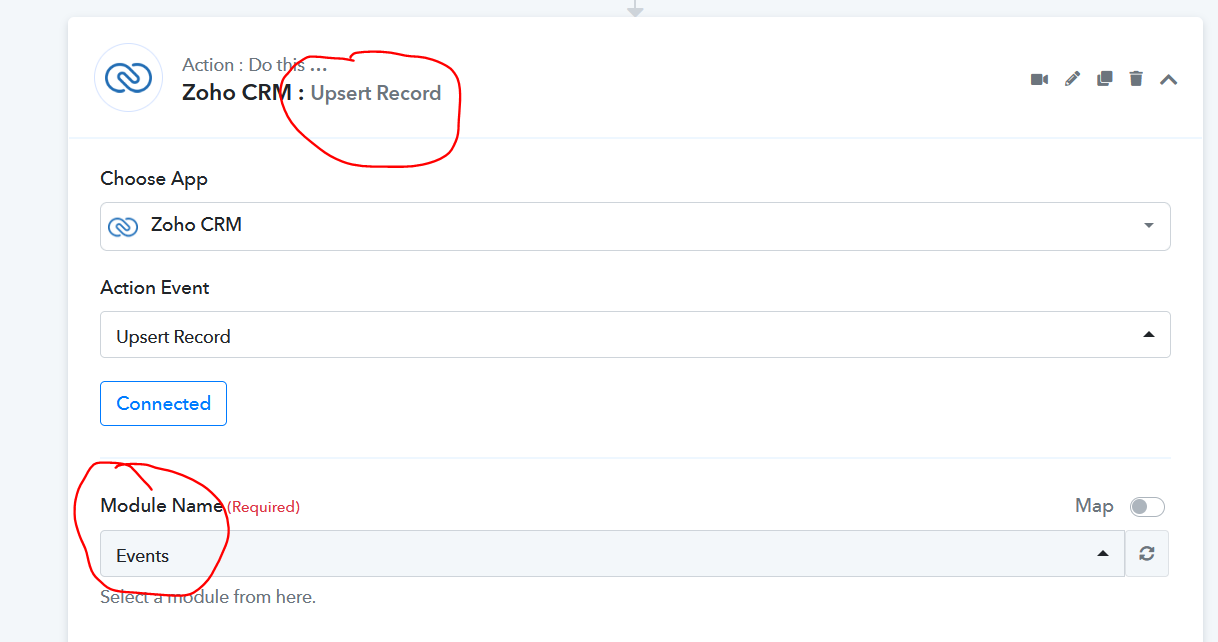Click the Connected button
The height and width of the screenshot is (642, 1218).
(x=163, y=403)
